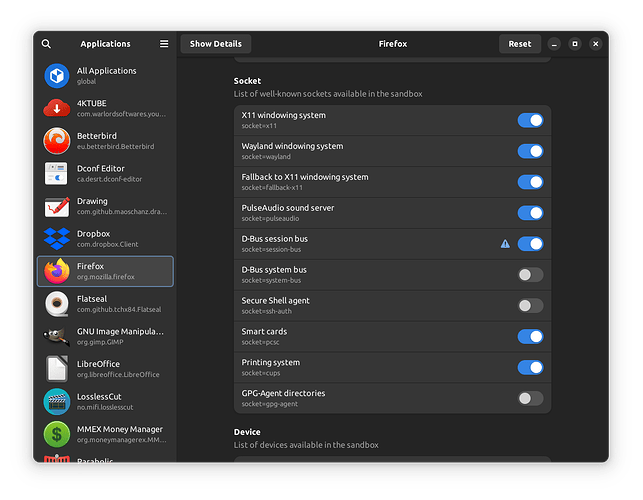This screenshot has height=500, width=643.
Task: Select Flatseal in the application list
Action: click(105, 304)
